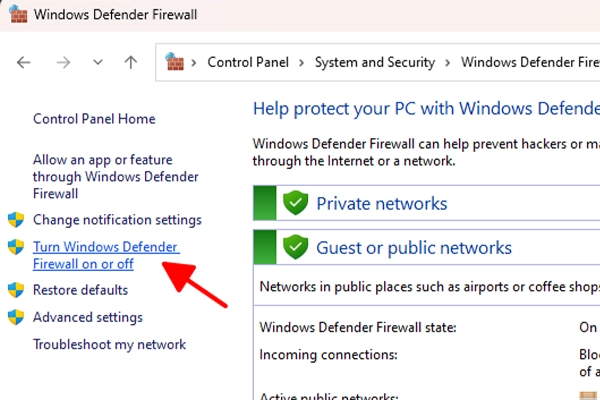Click green shield icon for Private networks
Viewport: 600px width, 400px height.
click(x=295, y=203)
